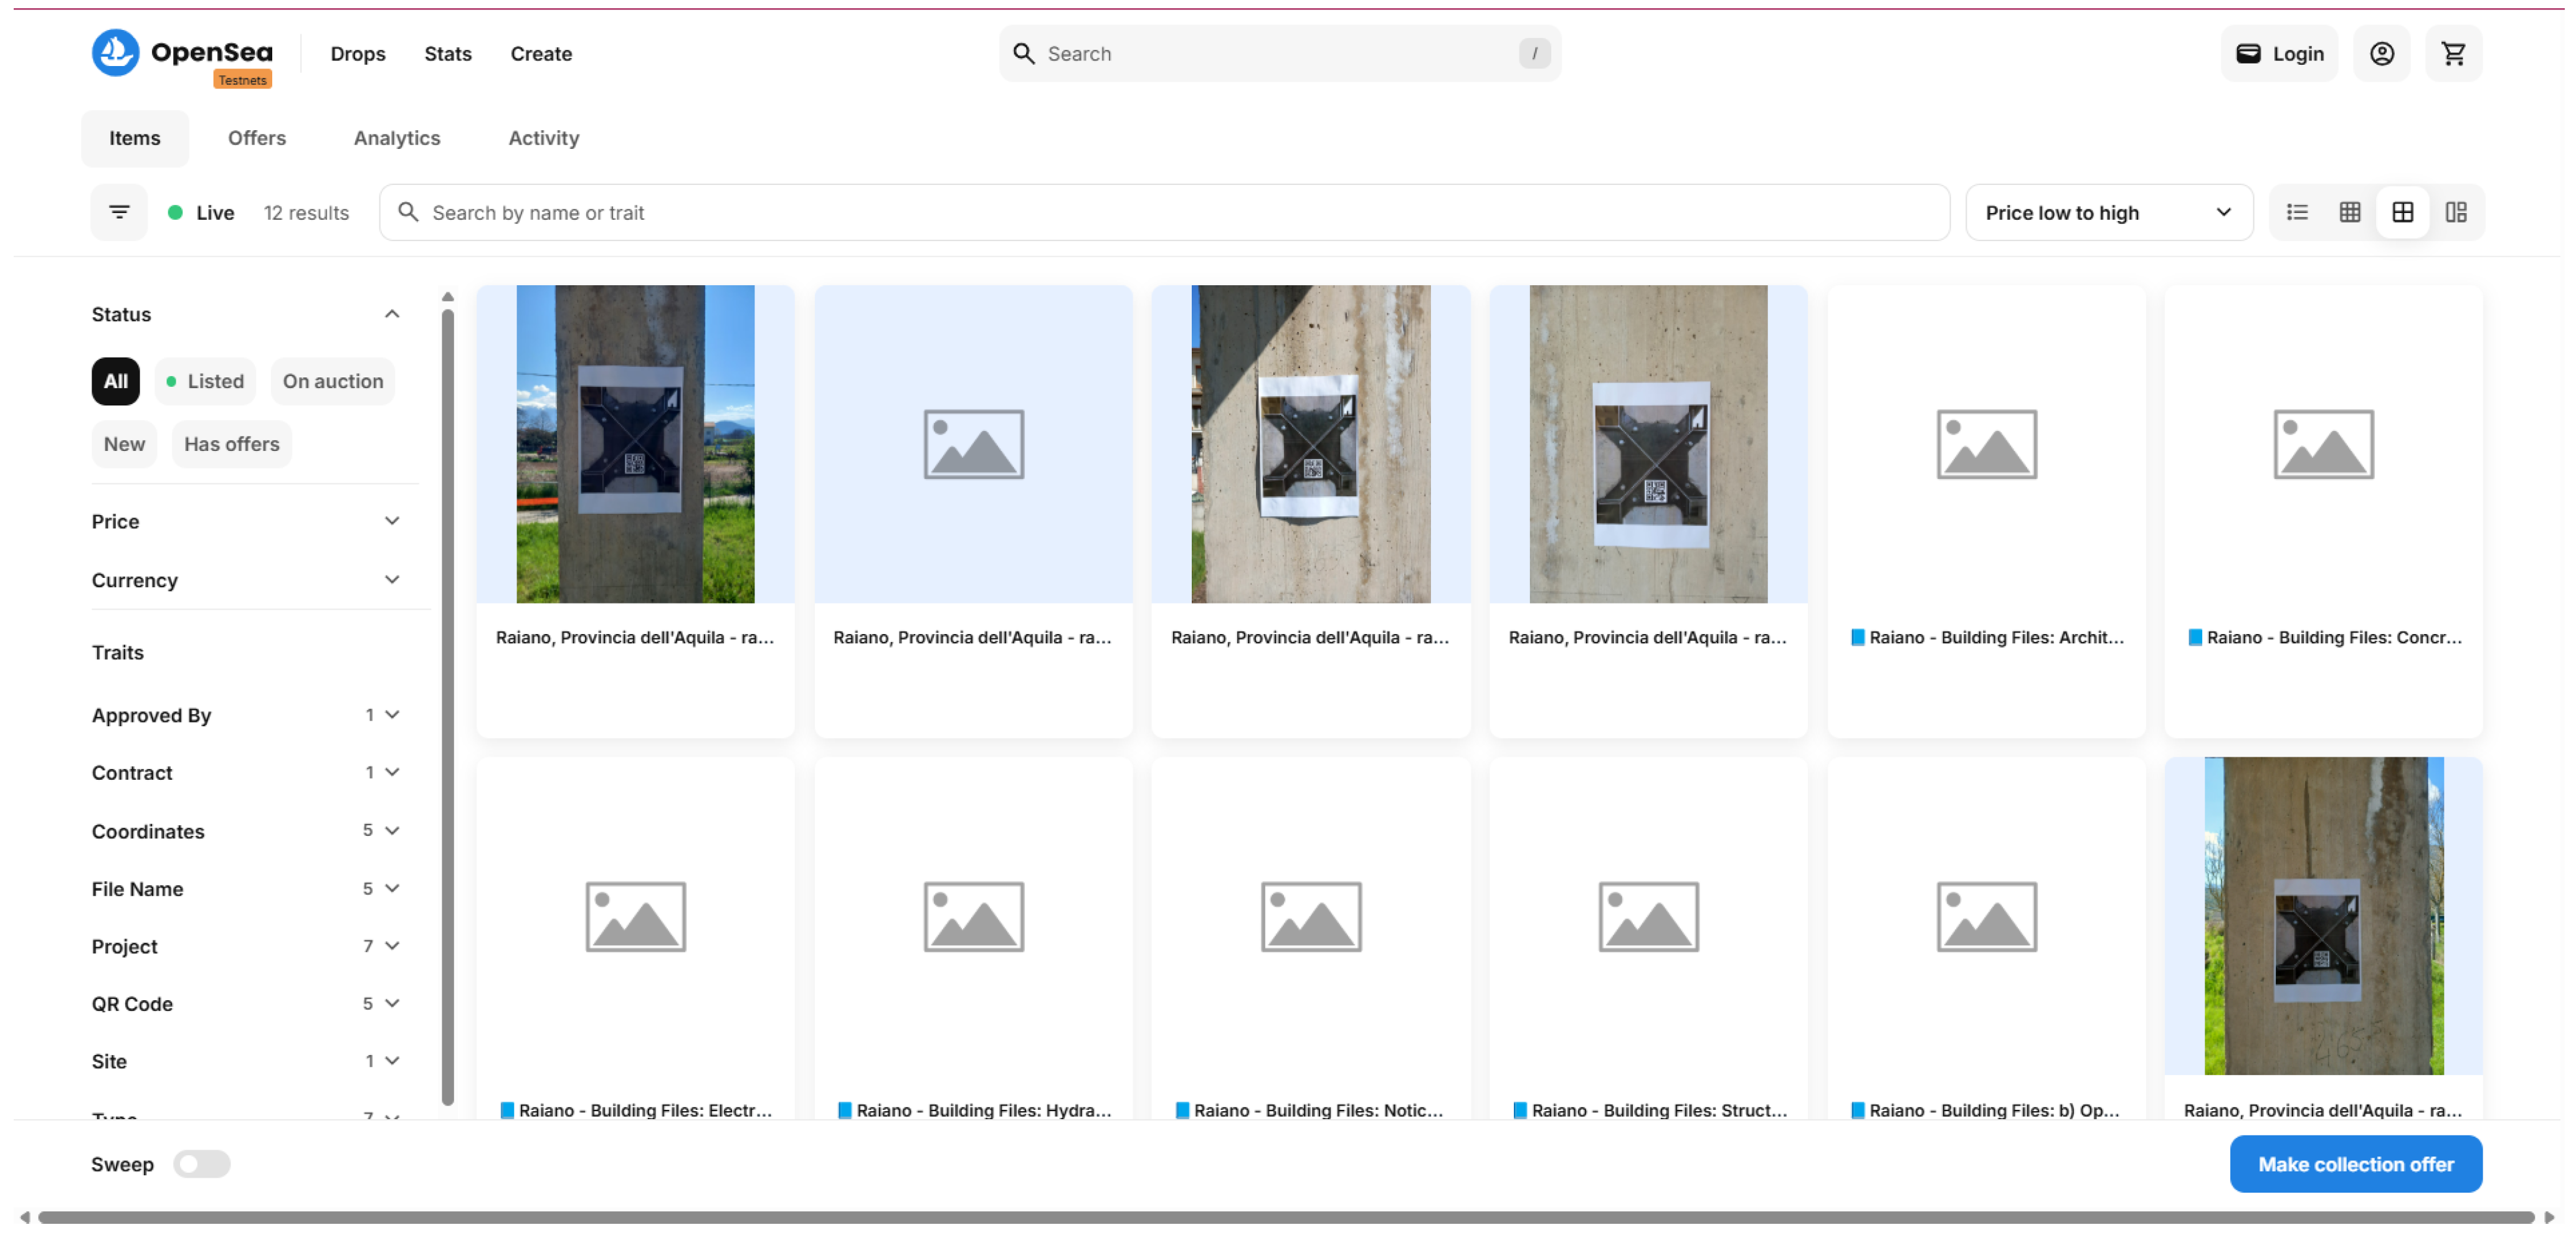This screenshot has height=1240, width=2576.
Task: Select the On auction status filter
Action: click(332, 381)
